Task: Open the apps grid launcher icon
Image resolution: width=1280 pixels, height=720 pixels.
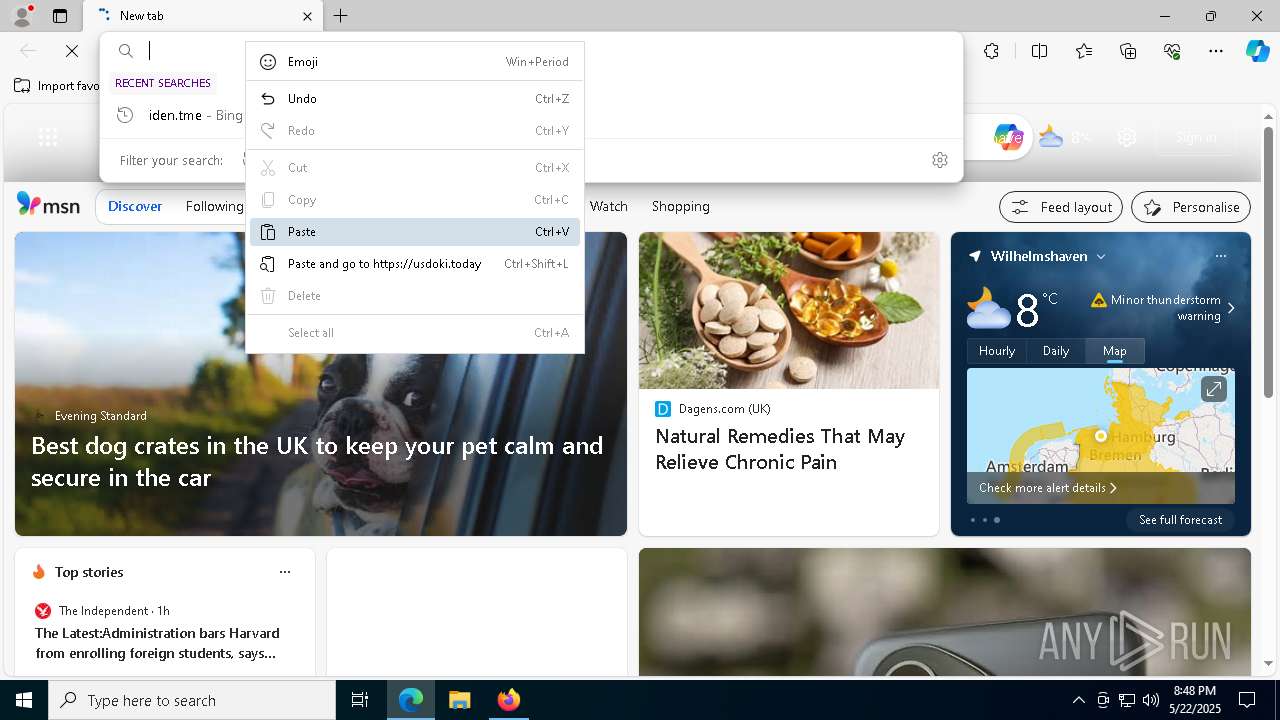Action: tap(48, 137)
